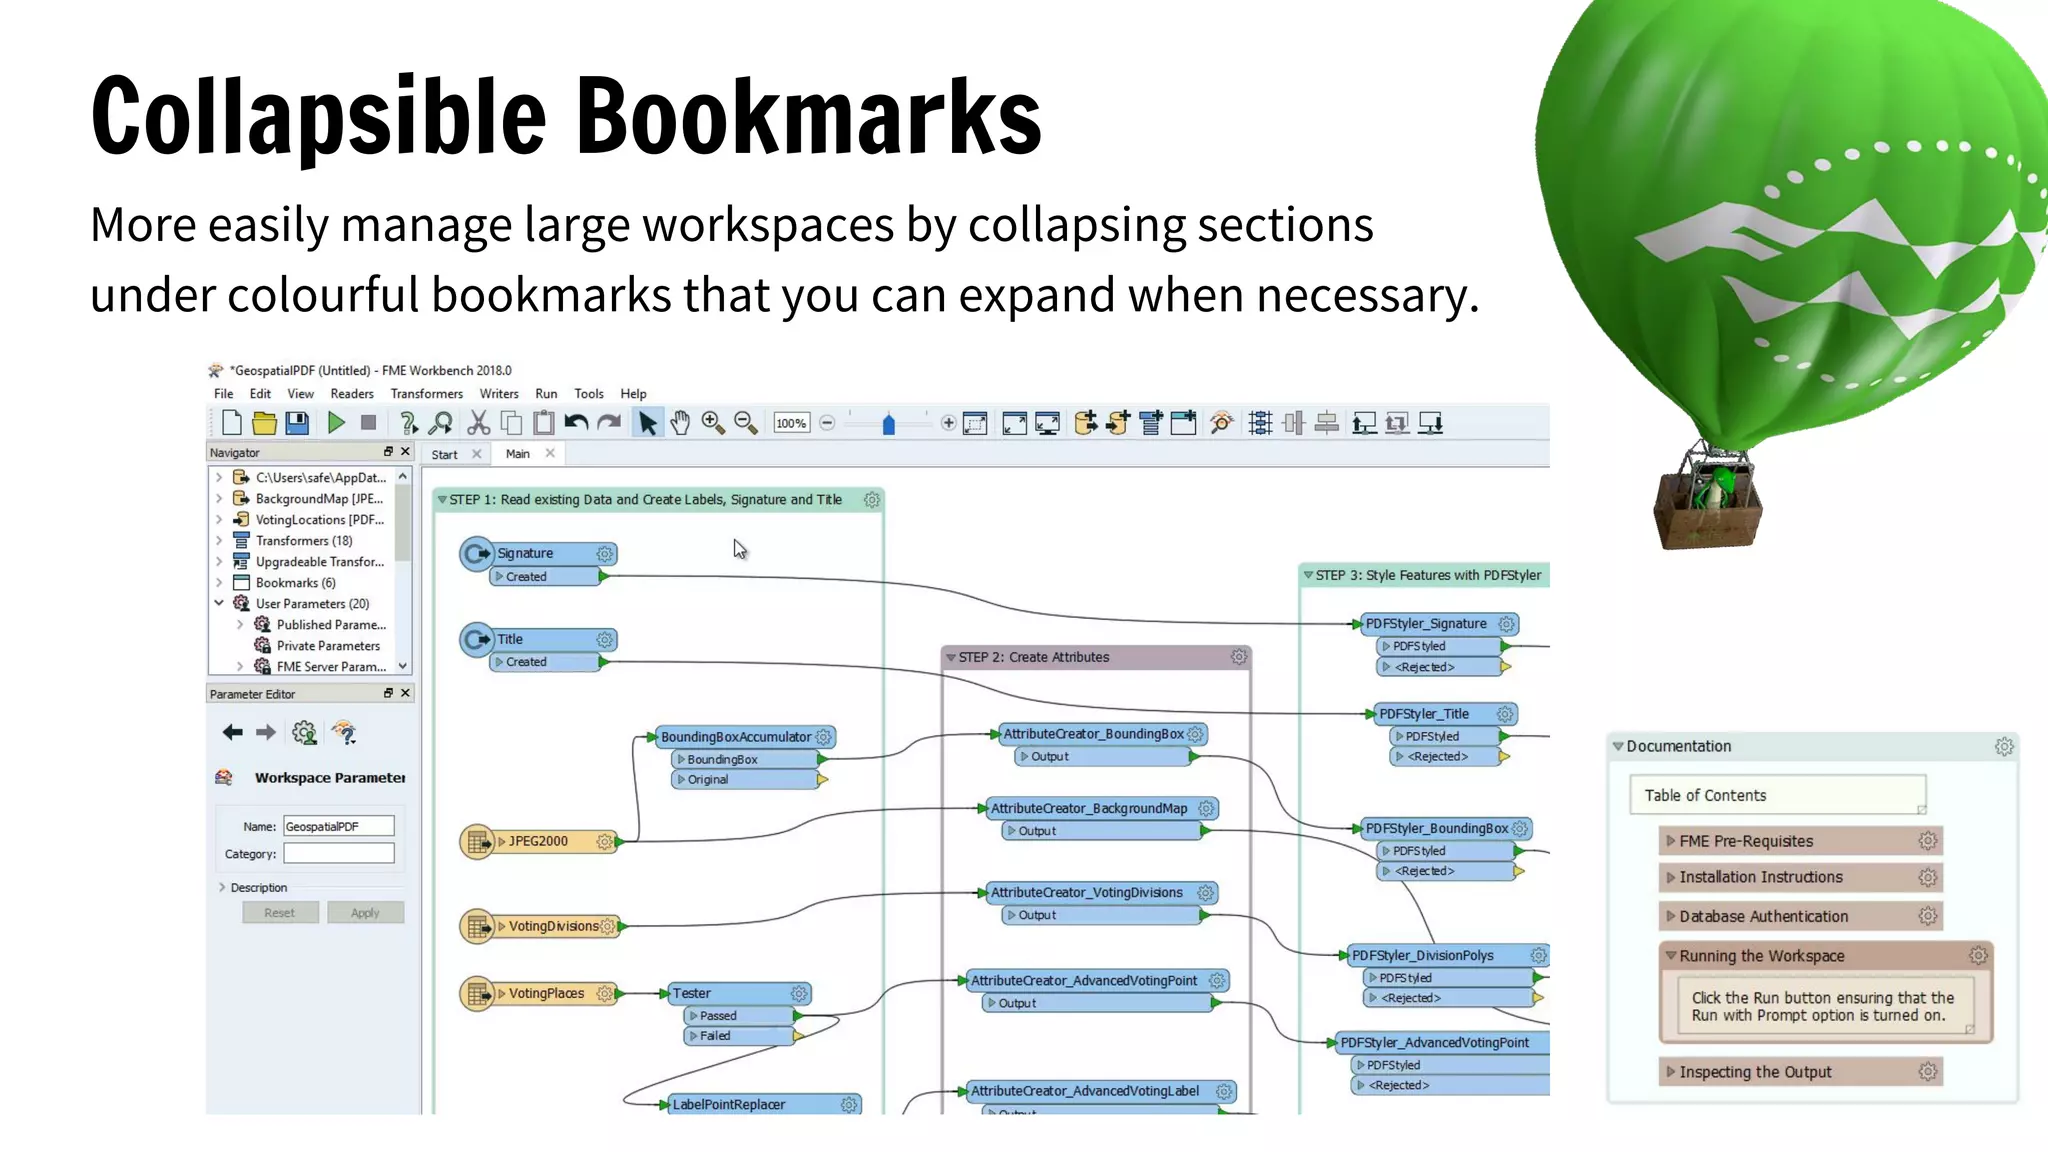Open the Signature transformer gear settings
Viewport: 2048px width, 1152px height.
(x=605, y=553)
